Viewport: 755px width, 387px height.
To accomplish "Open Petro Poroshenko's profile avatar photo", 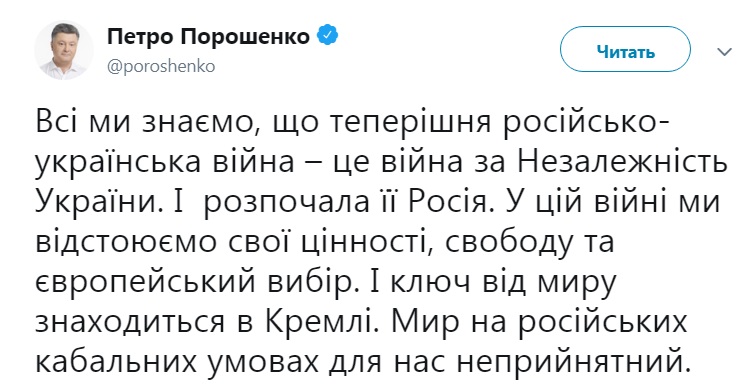I will pyautogui.click(x=64, y=50).
